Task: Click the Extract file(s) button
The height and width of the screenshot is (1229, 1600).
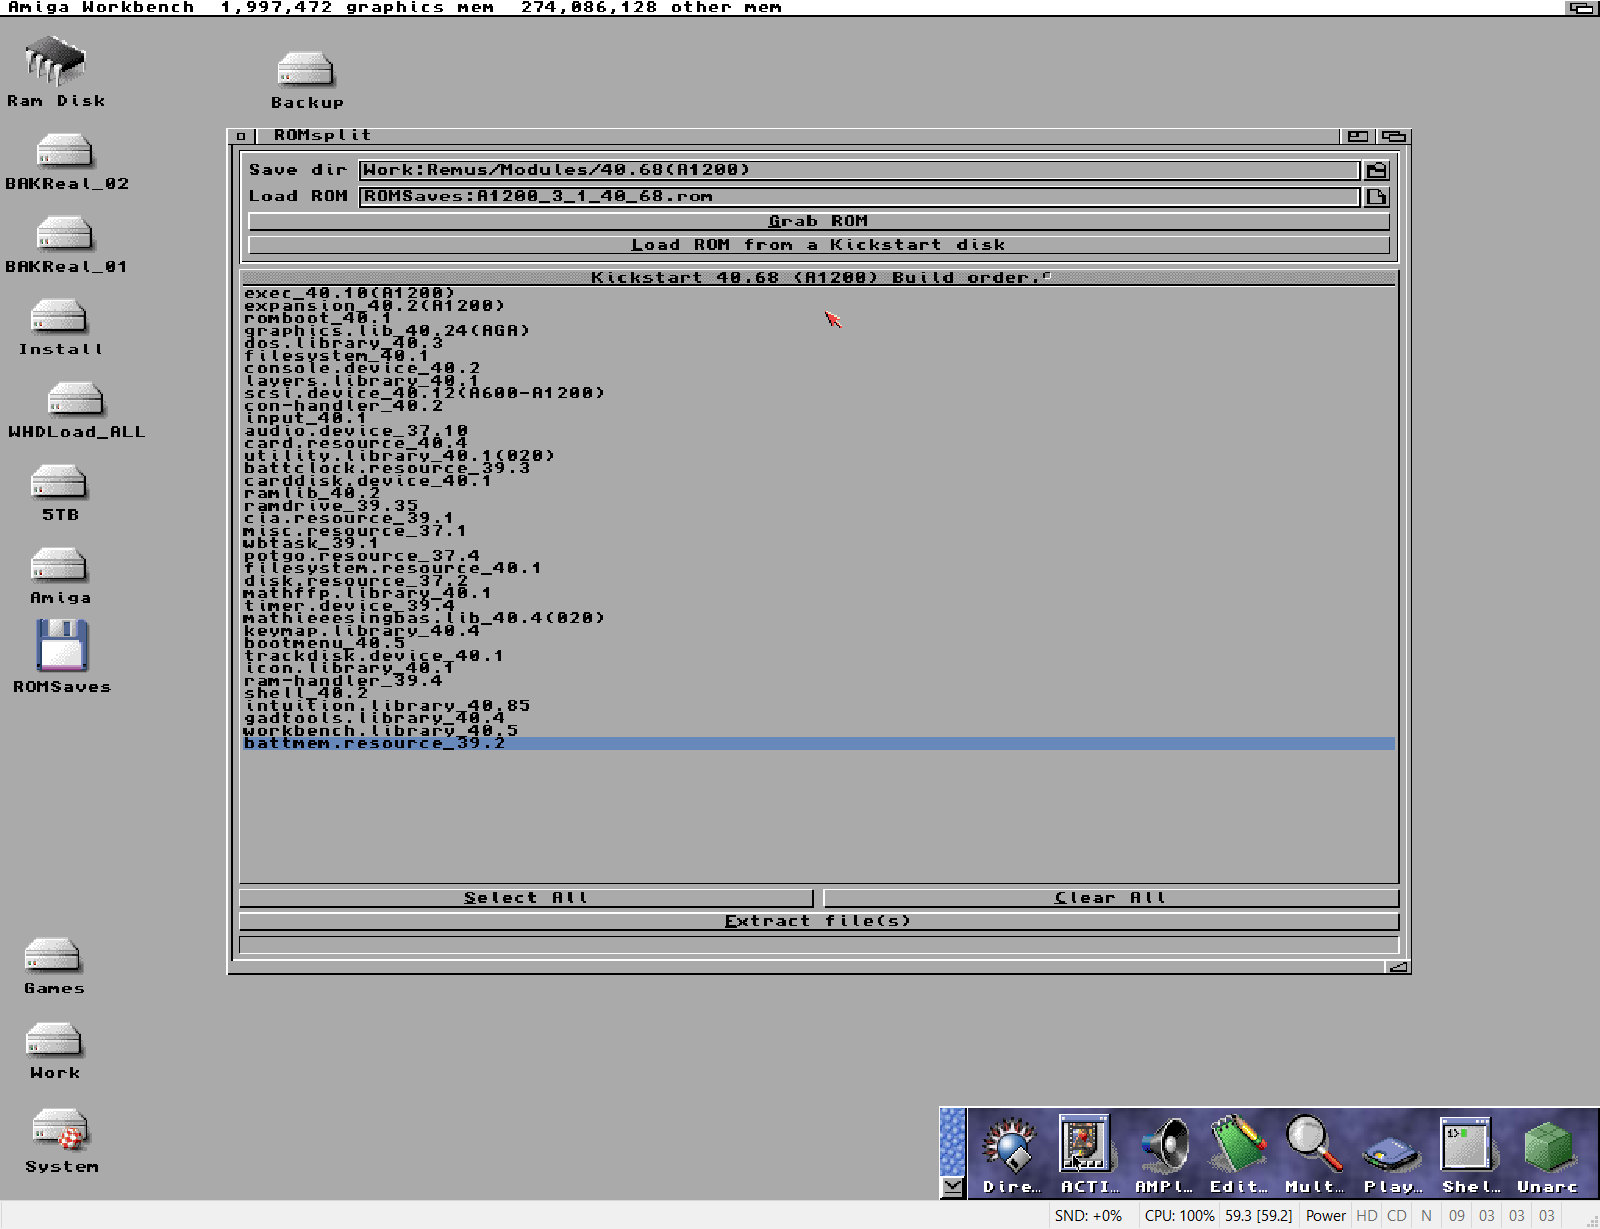Action: tap(818, 921)
